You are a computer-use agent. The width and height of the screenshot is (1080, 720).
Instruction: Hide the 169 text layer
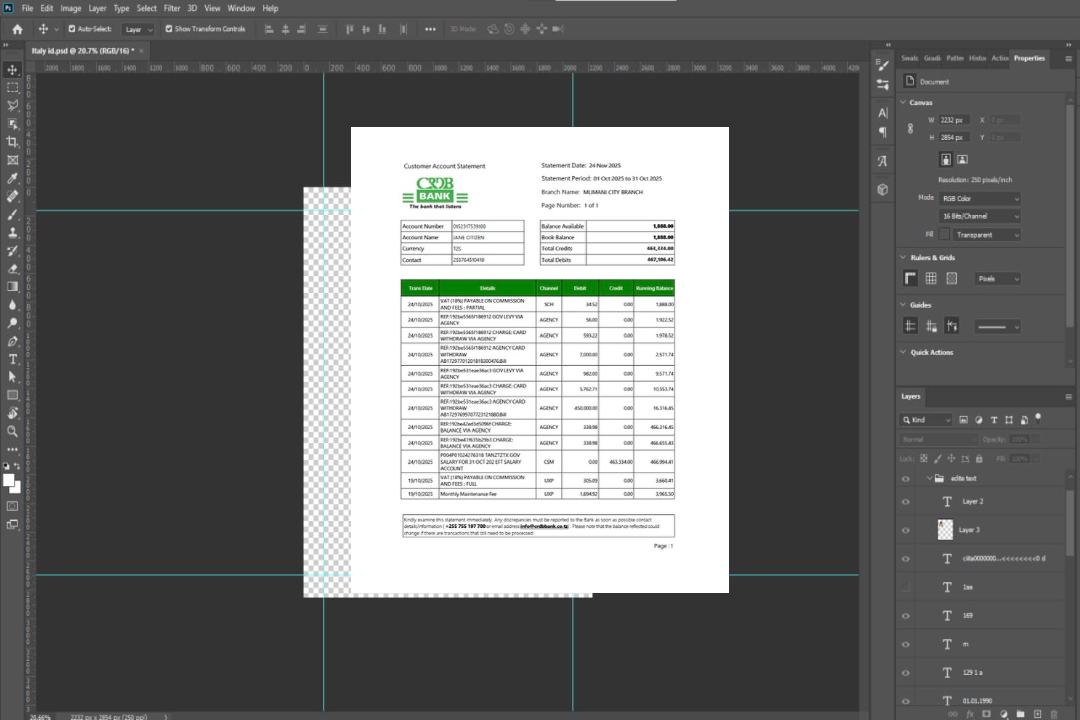point(906,617)
